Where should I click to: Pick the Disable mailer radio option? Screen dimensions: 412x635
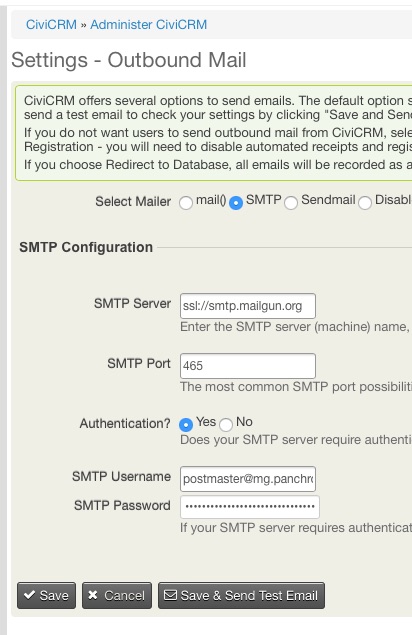tap(365, 202)
